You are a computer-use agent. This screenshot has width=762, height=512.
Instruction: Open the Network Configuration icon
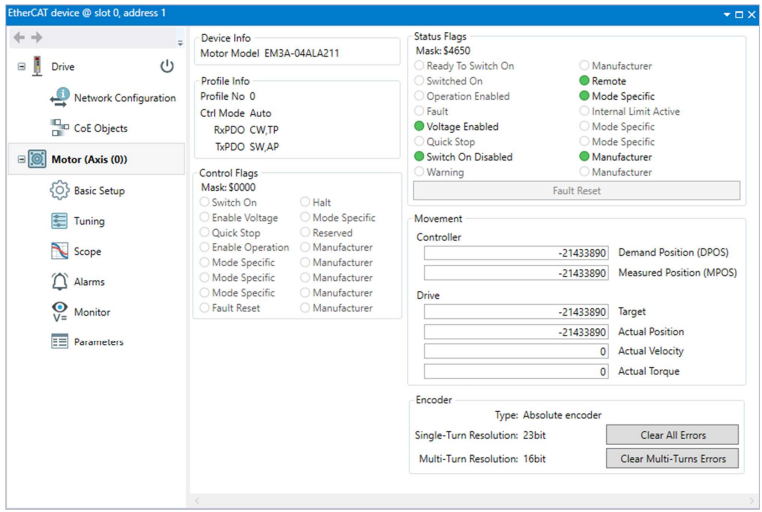pyautogui.click(x=60, y=98)
